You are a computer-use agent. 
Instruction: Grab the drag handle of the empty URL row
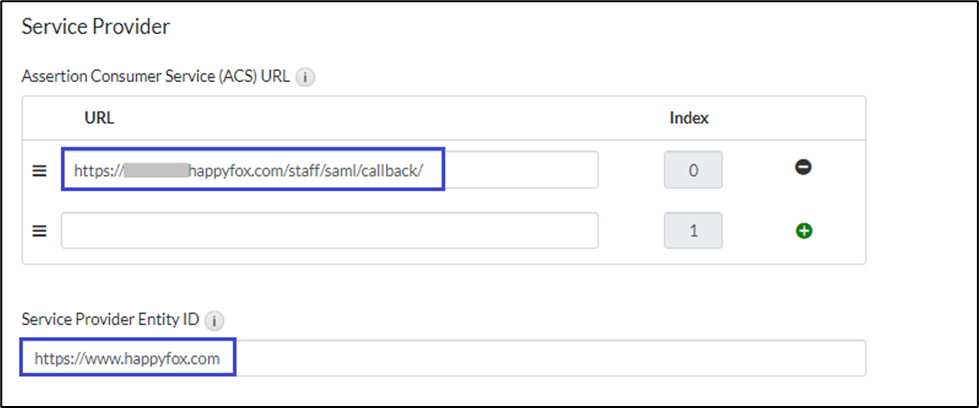tap(40, 231)
